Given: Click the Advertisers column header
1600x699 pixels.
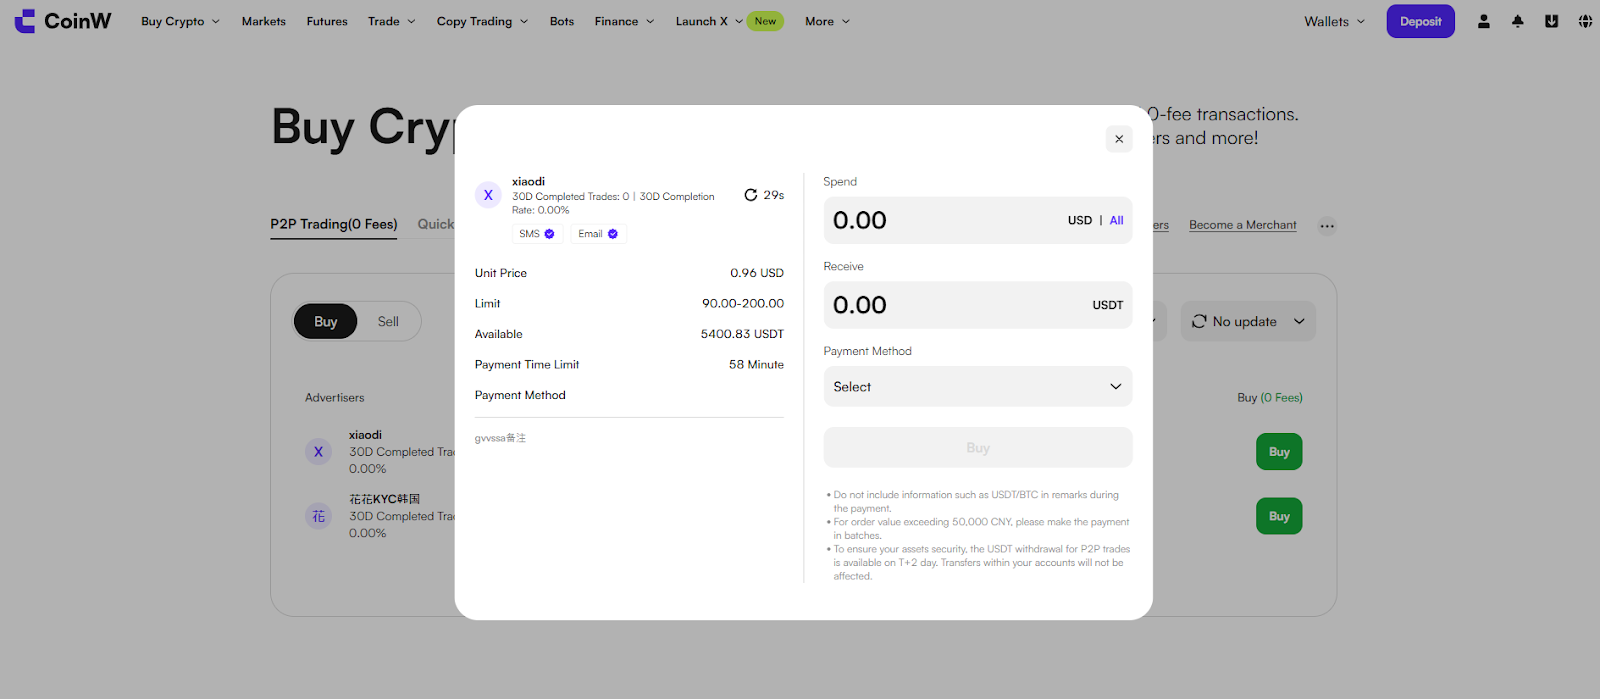Looking at the screenshot, I should (x=335, y=398).
